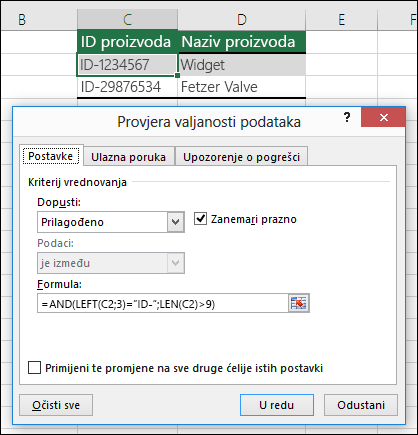
Task: Open the Upozorenje o pogrešci tab
Action: [241, 157]
